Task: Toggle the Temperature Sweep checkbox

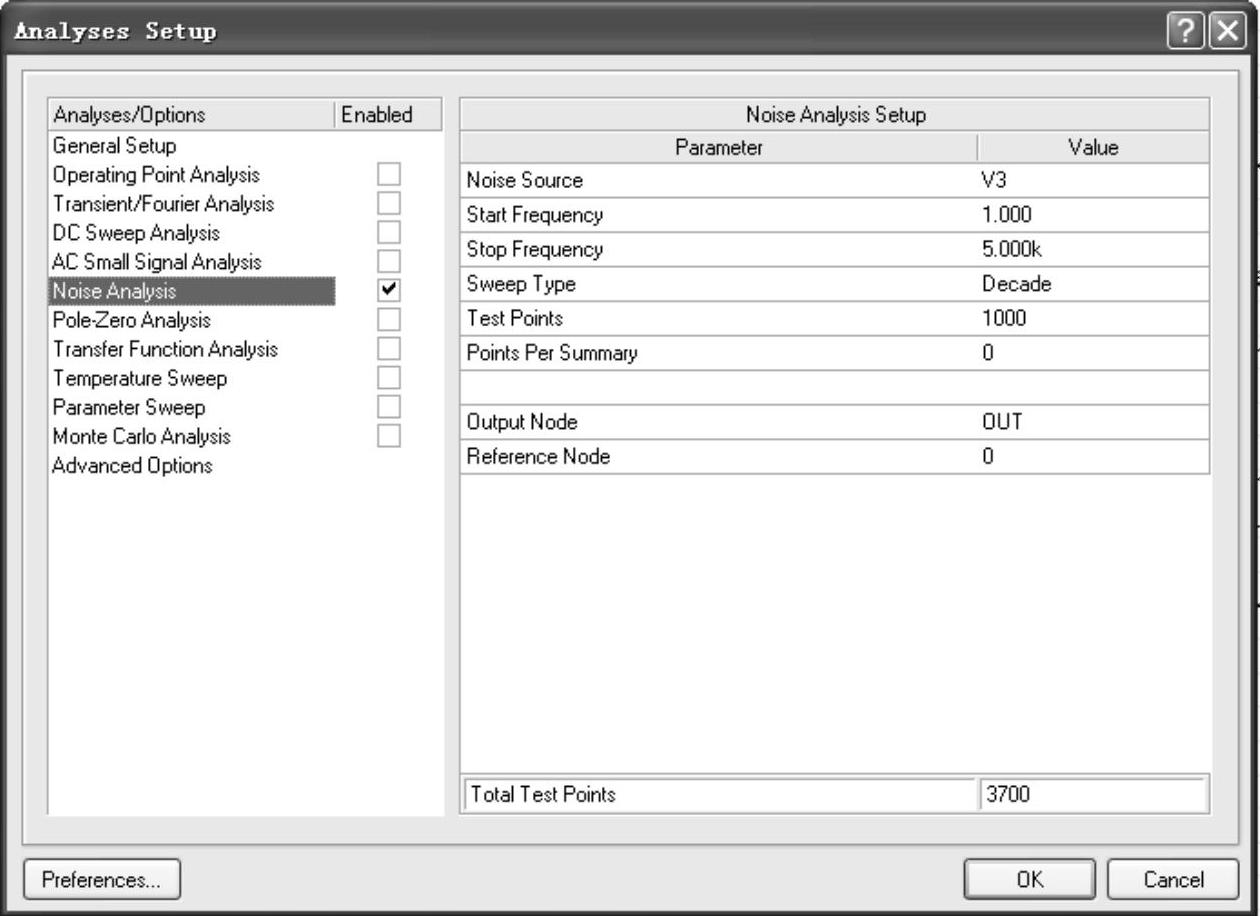Action: 388,378
